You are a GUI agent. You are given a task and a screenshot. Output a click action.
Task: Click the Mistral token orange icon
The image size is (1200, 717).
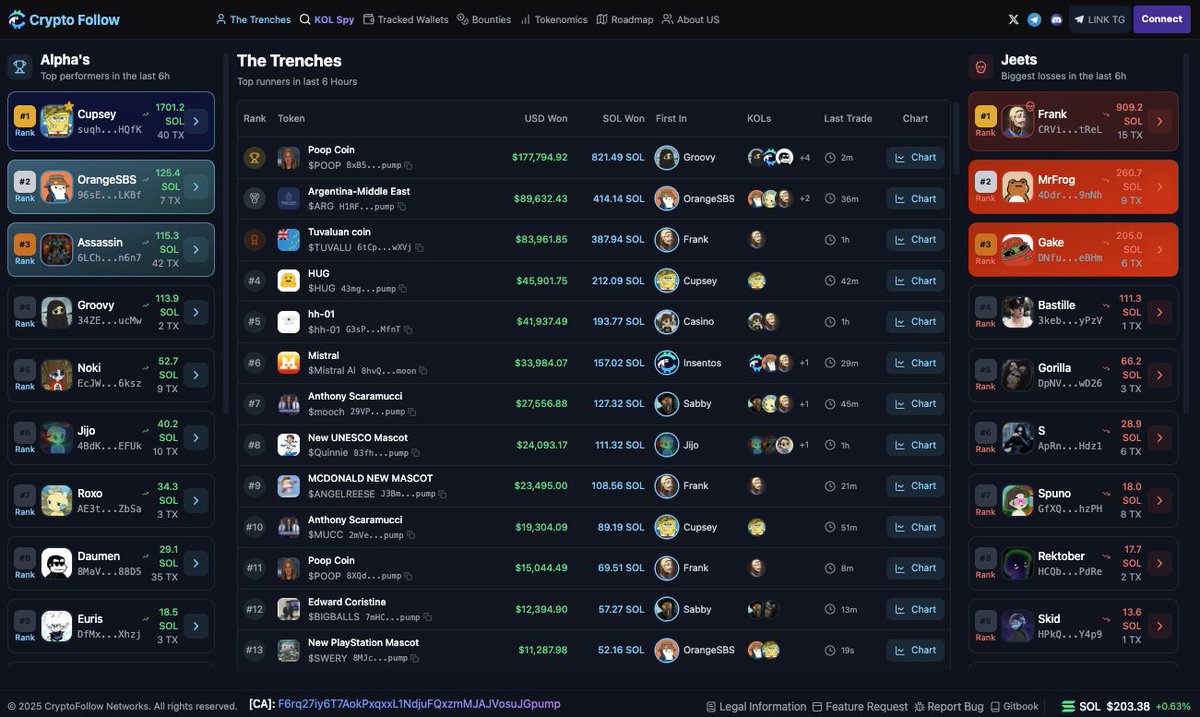pyautogui.click(x=289, y=363)
